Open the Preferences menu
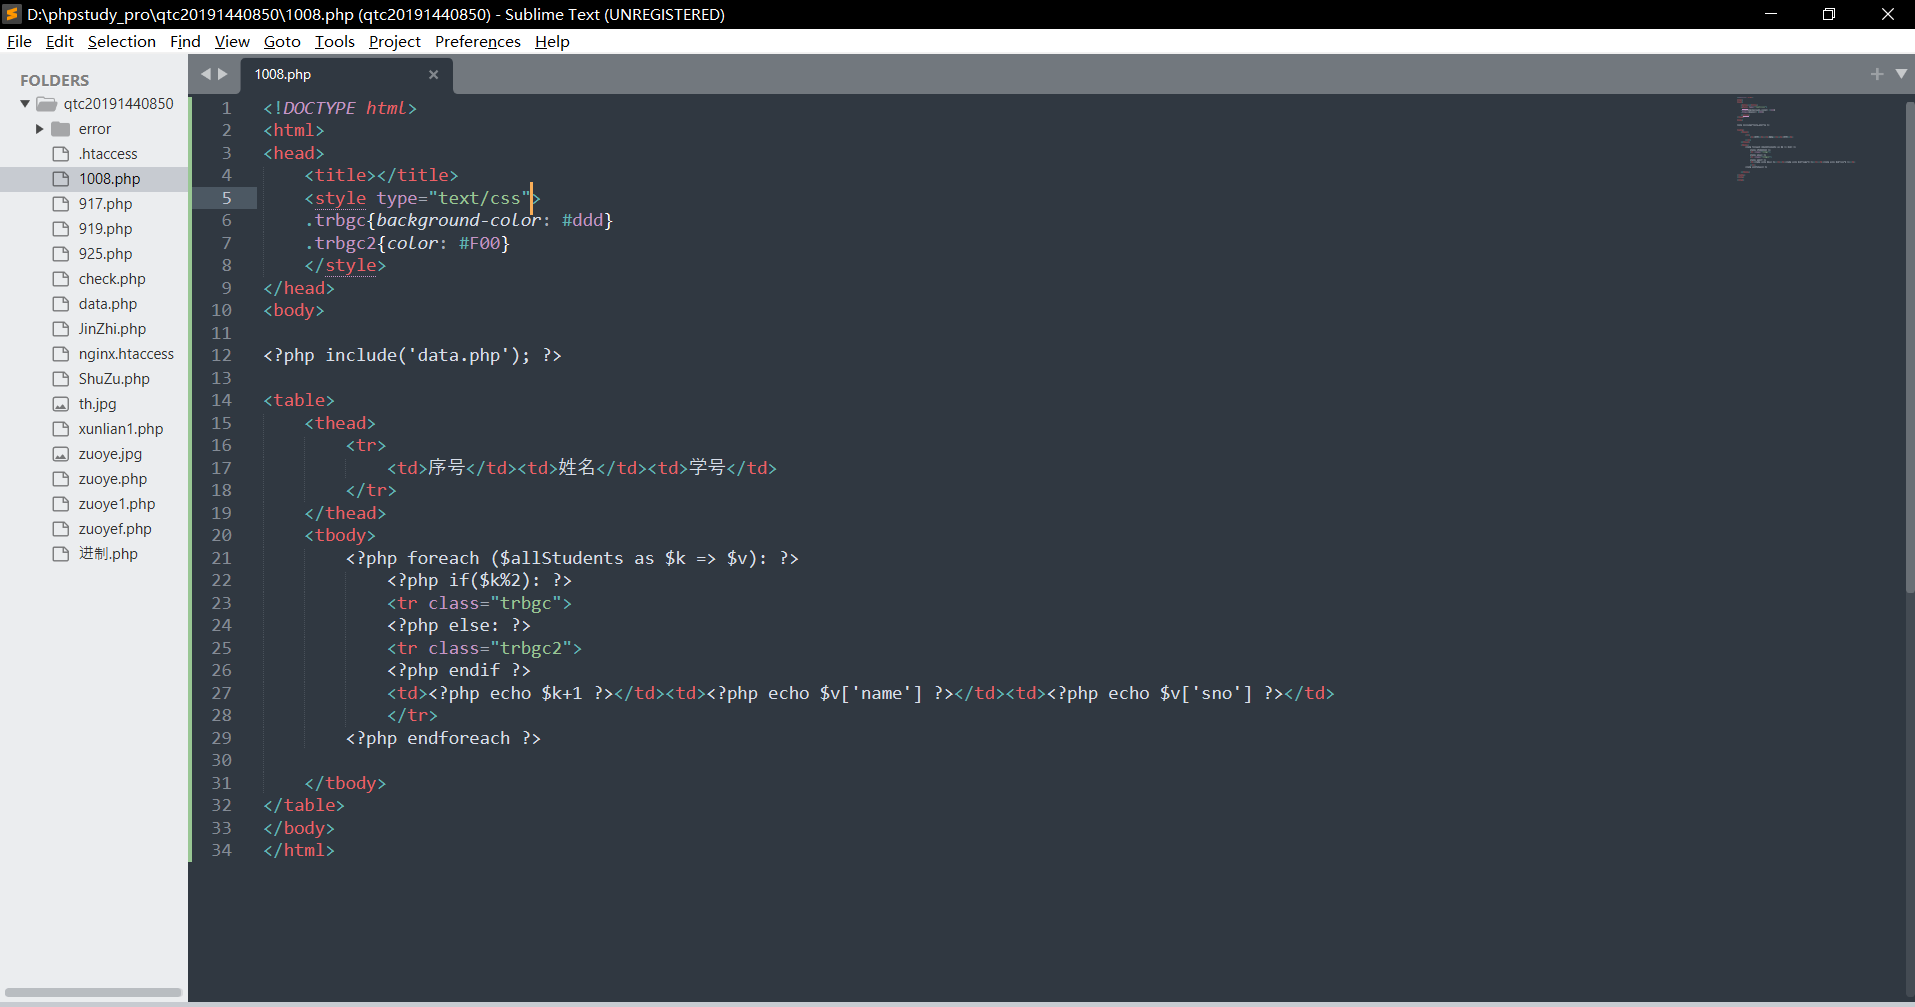 (477, 41)
